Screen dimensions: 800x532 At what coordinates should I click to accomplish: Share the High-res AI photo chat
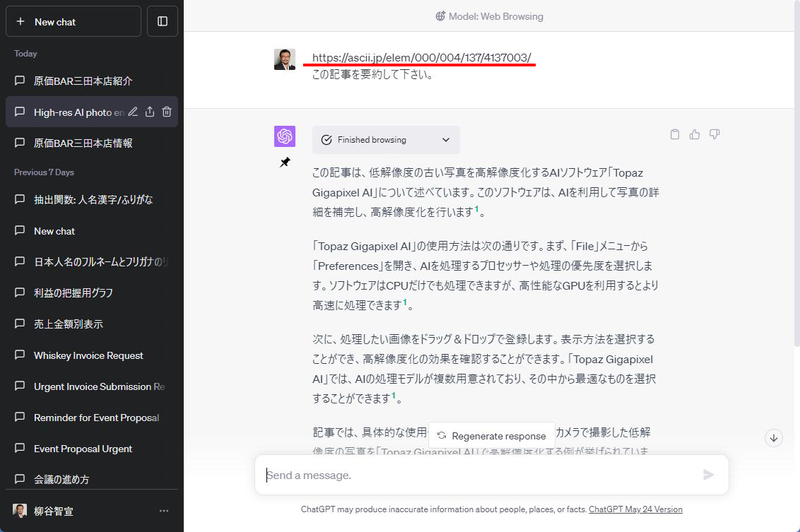149,112
